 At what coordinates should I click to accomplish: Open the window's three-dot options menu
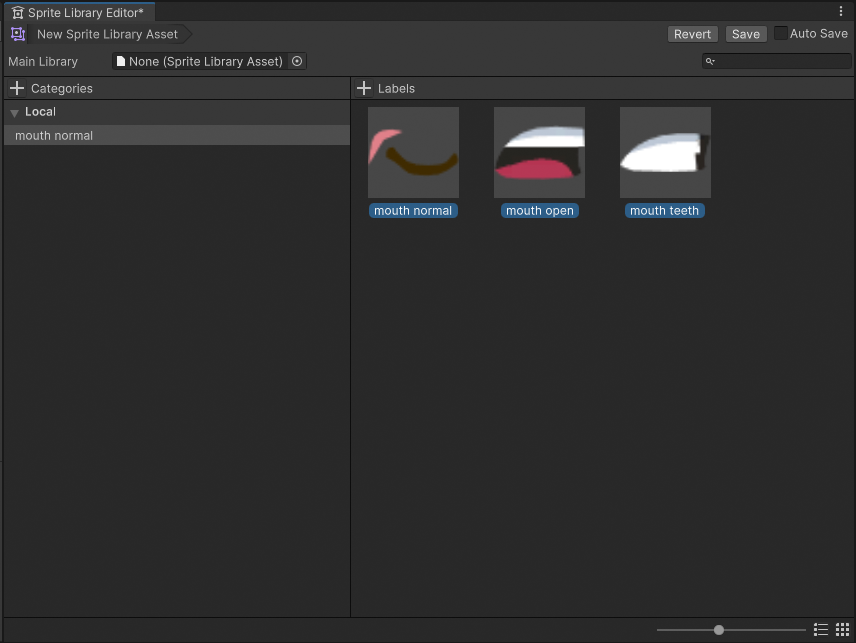[x=841, y=12]
